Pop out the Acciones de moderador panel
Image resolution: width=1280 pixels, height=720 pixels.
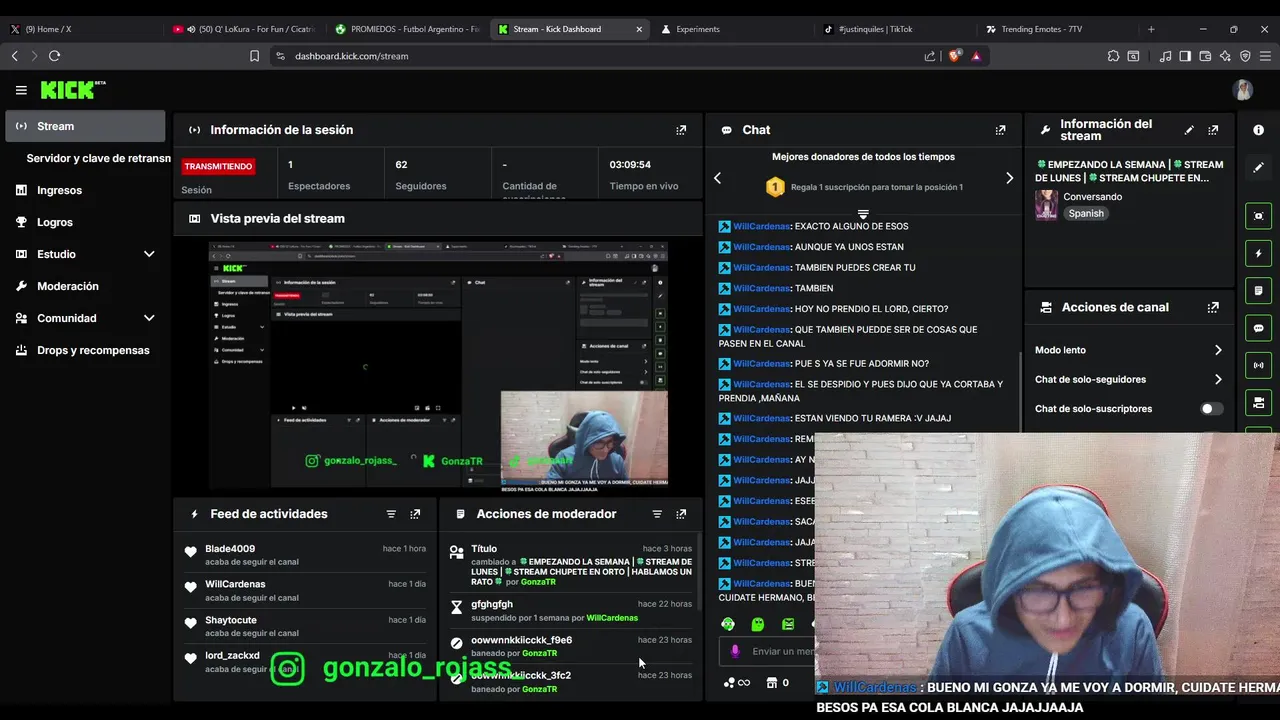[x=681, y=514]
